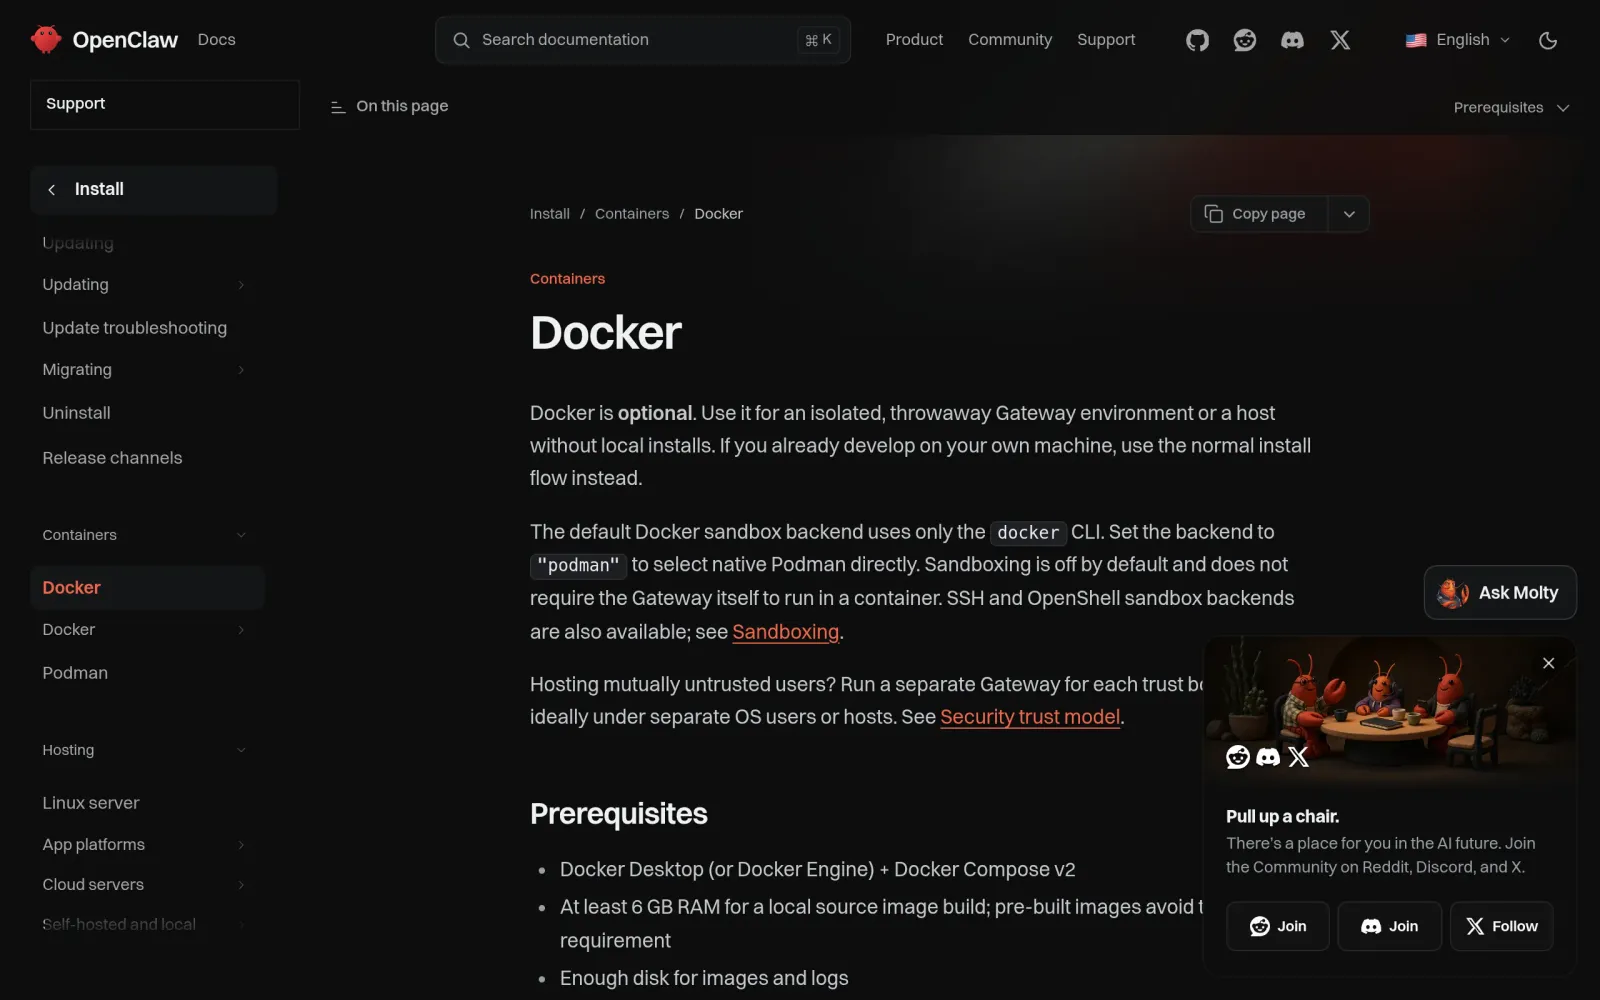Screen dimensions: 1600x1000
Task: Follow the Security trust model link
Action: coord(1030,717)
